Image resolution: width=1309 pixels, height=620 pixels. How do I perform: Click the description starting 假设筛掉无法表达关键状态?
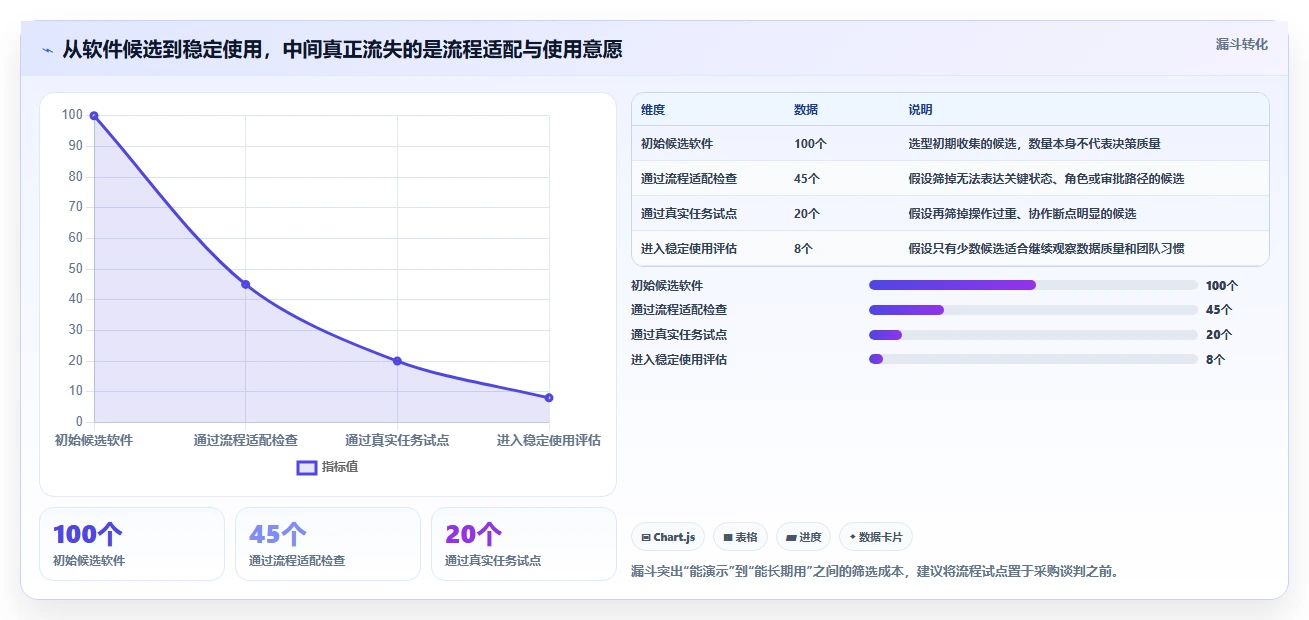(x=1046, y=179)
